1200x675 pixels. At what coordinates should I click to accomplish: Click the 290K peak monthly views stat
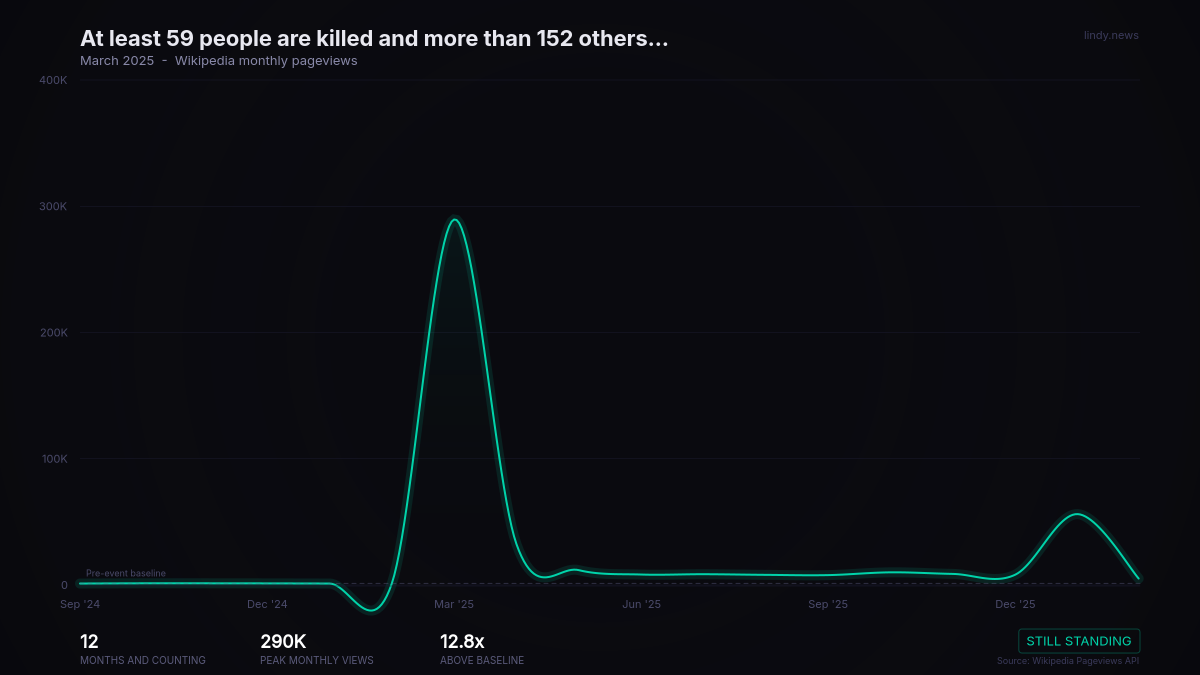[283, 642]
